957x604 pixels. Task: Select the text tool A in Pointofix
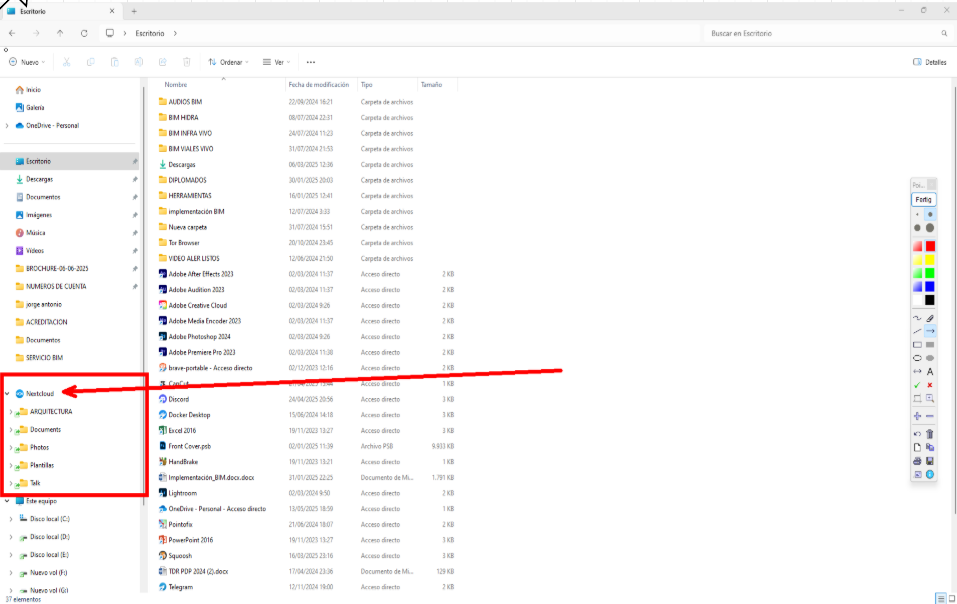tap(930, 372)
